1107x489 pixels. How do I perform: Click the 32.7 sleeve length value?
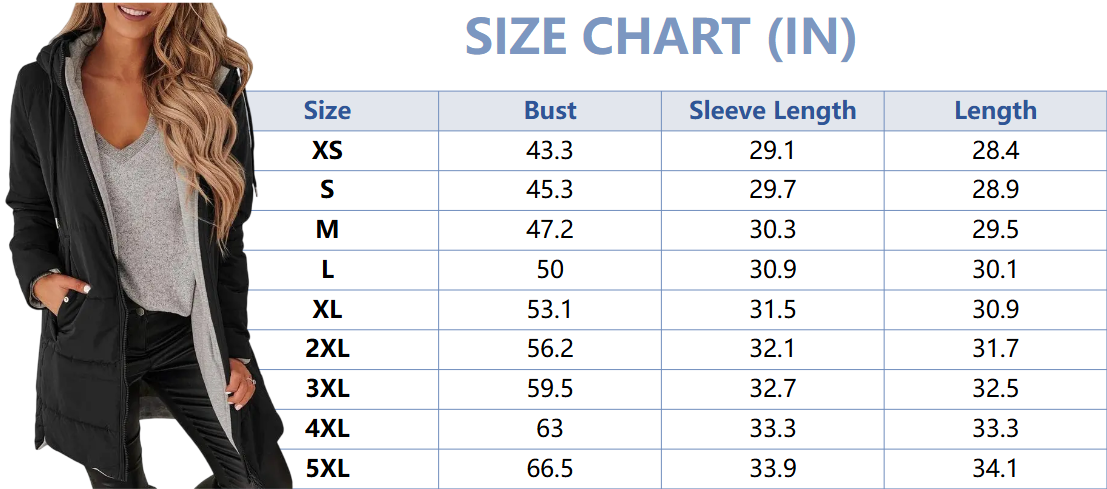click(x=772, y=389)
